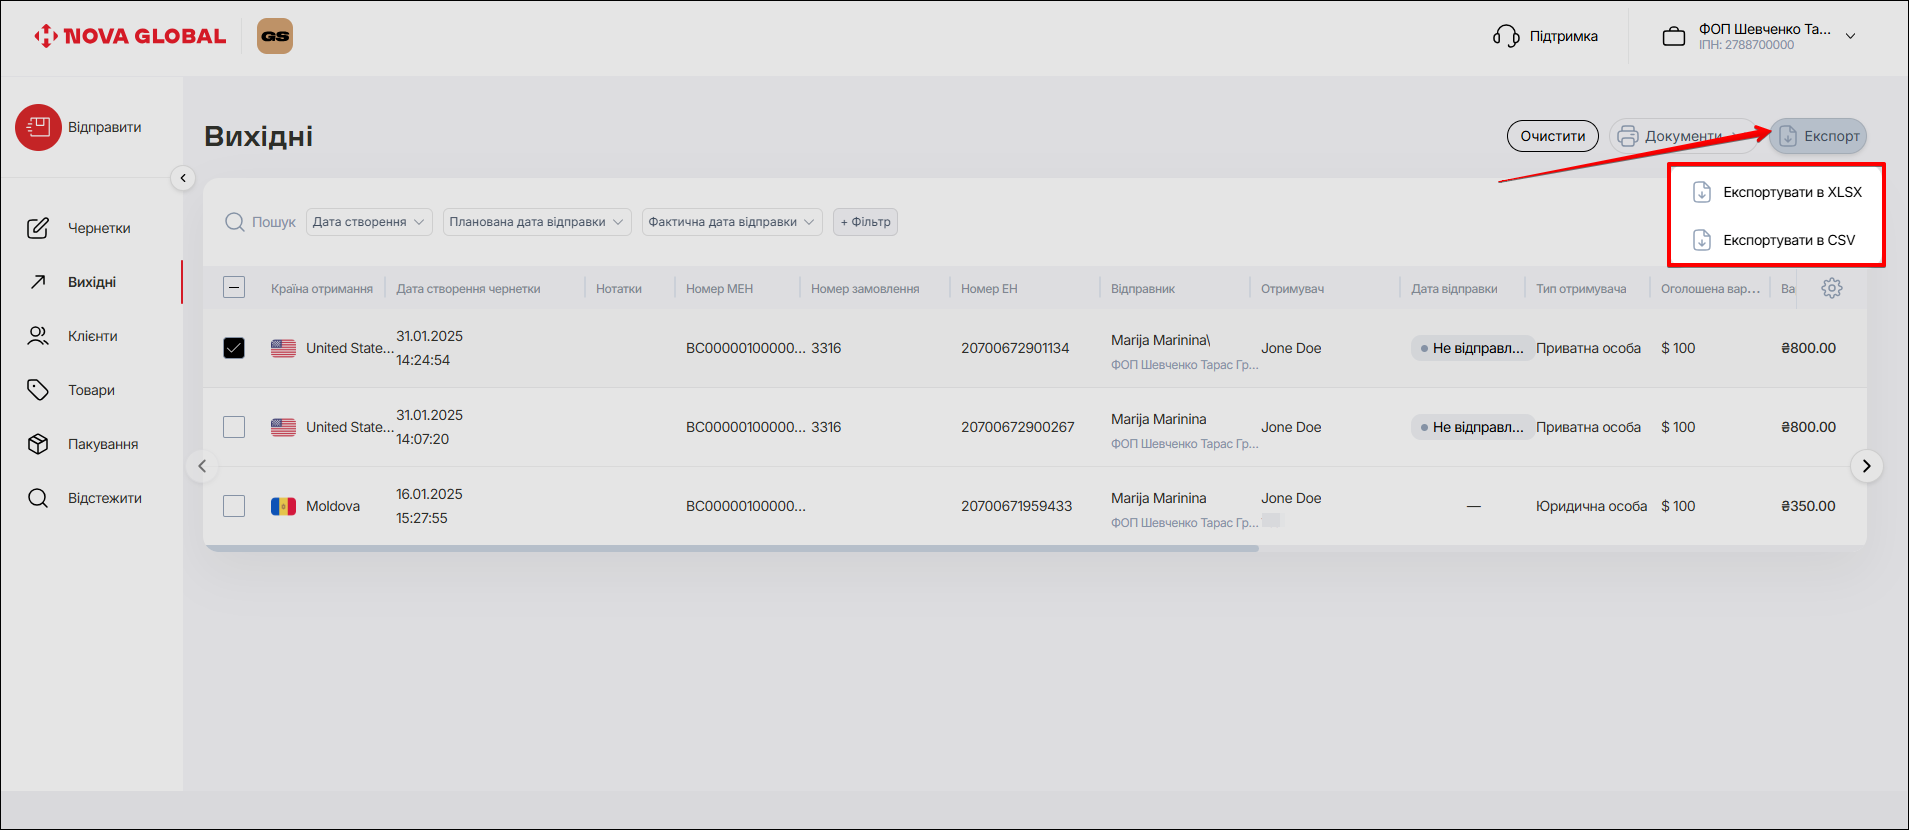1909x830 pixels.
Task: Toggle the select-all checkbox in table header
Action: point(234,288)
